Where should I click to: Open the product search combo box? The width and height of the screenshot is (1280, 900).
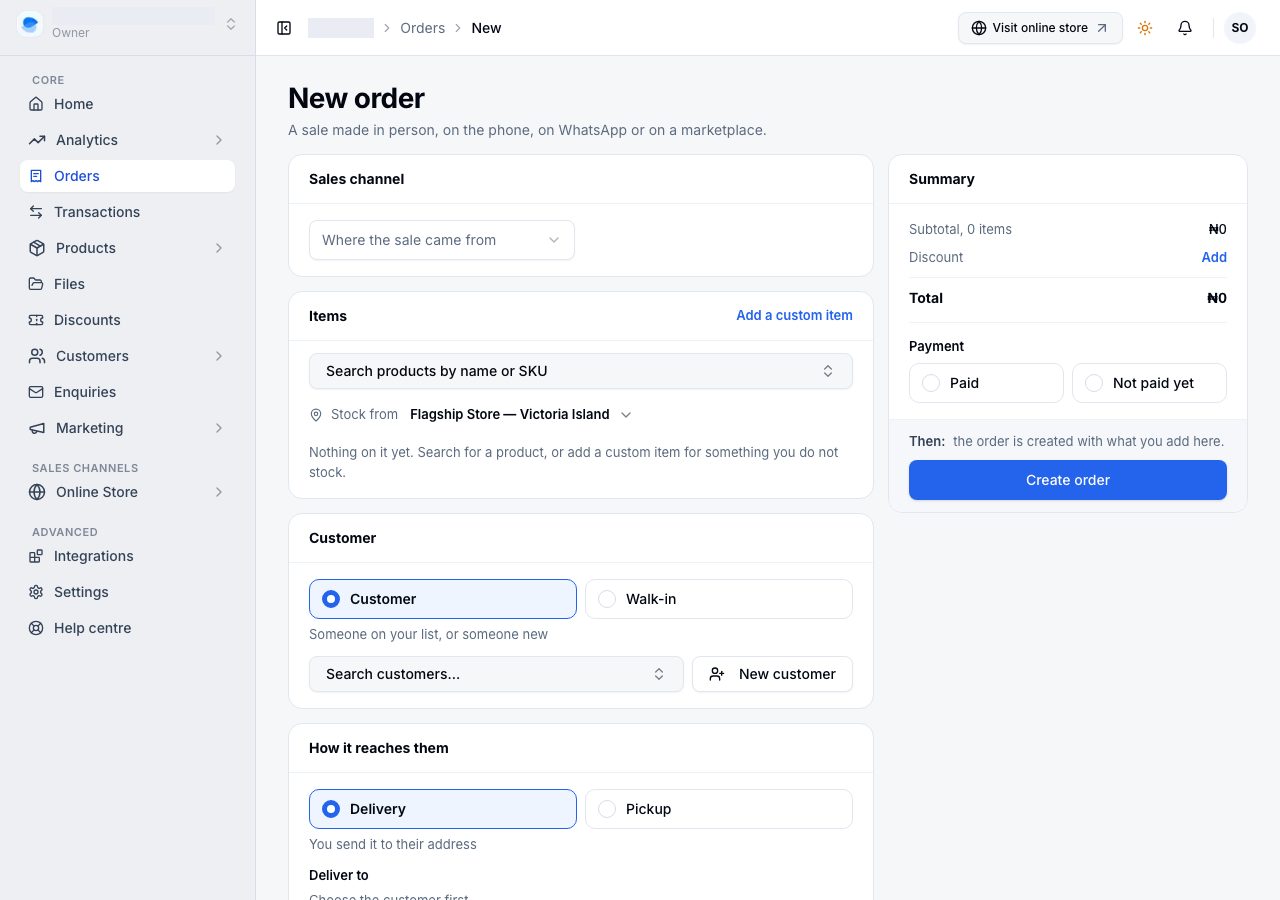[x=581, y=371]
